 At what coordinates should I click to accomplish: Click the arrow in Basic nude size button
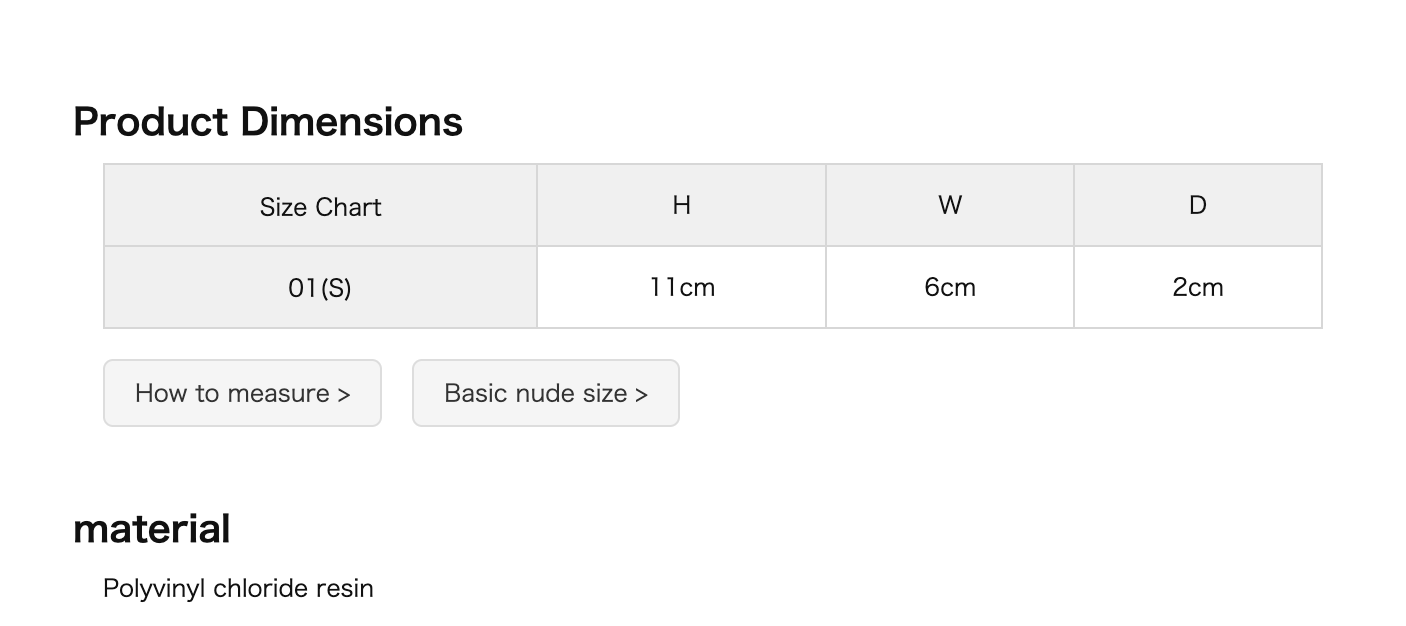pyautogui.click(x=641, y=394)
